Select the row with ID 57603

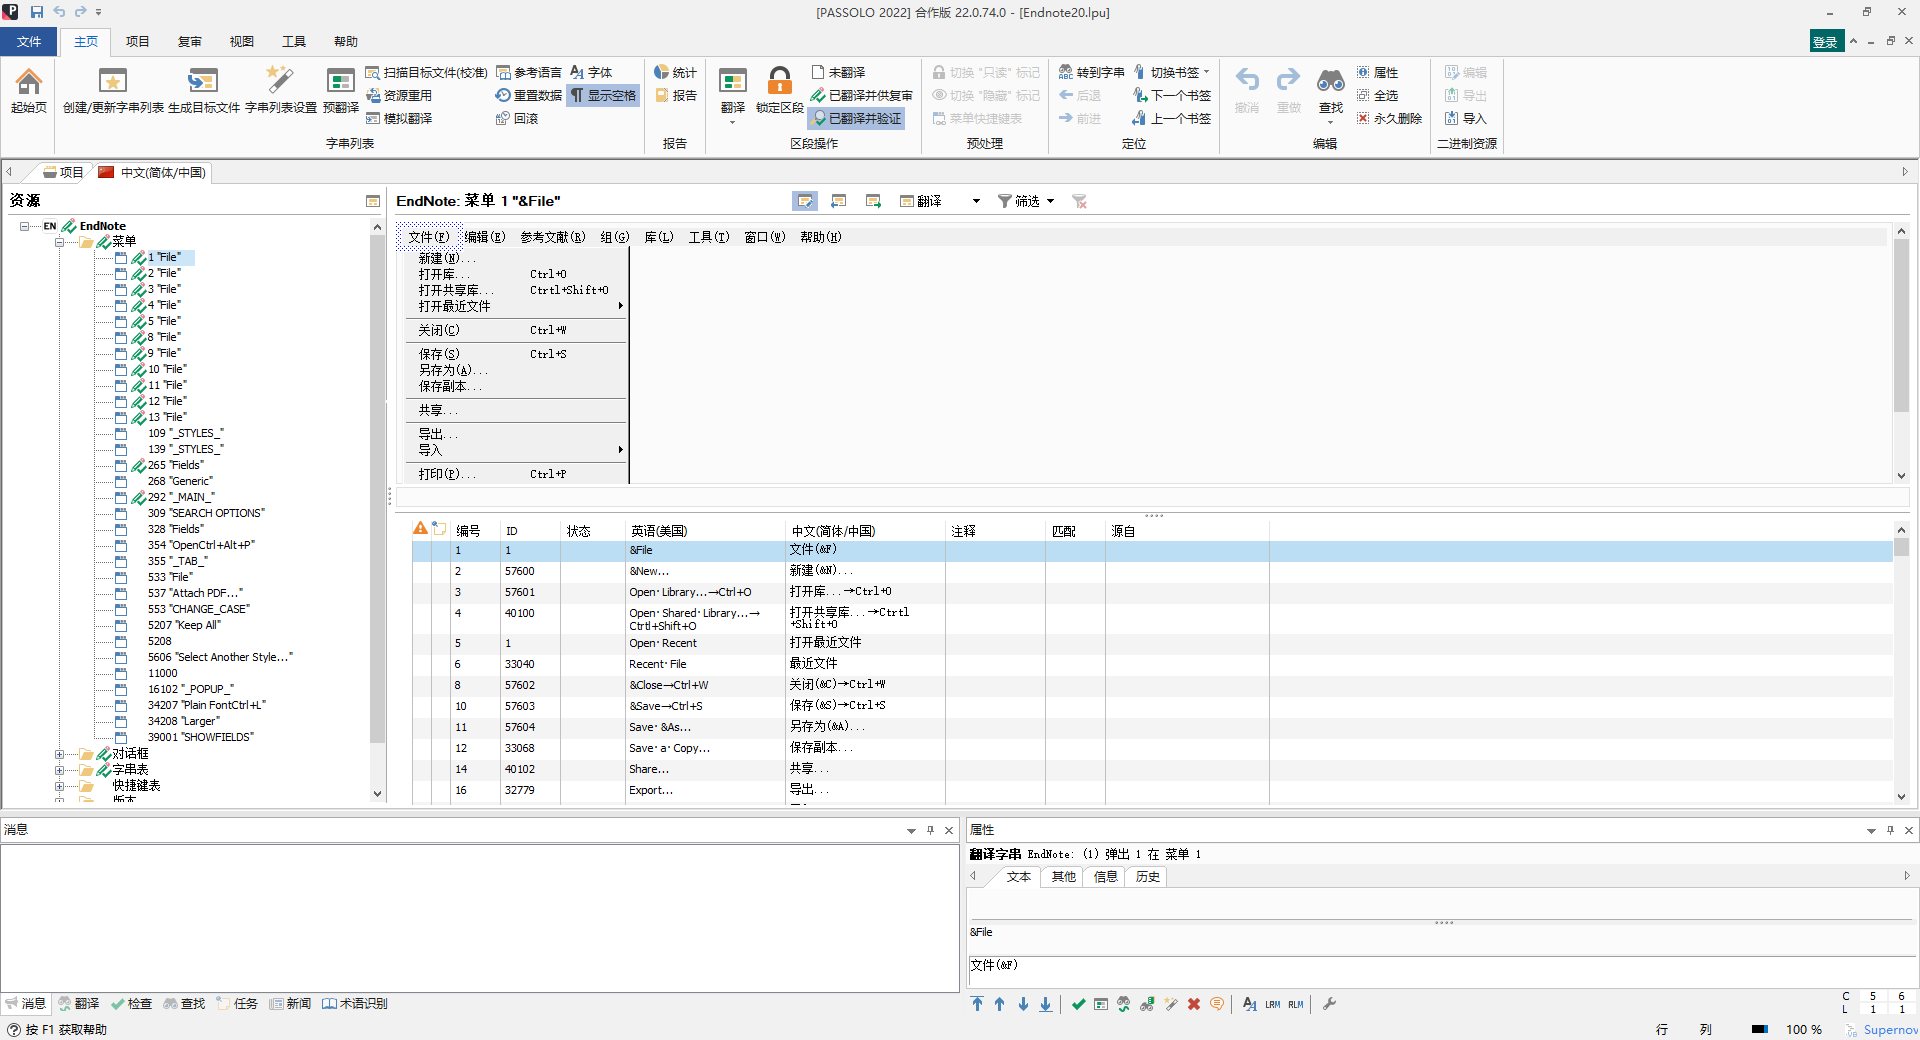(x=1152, y=706)
